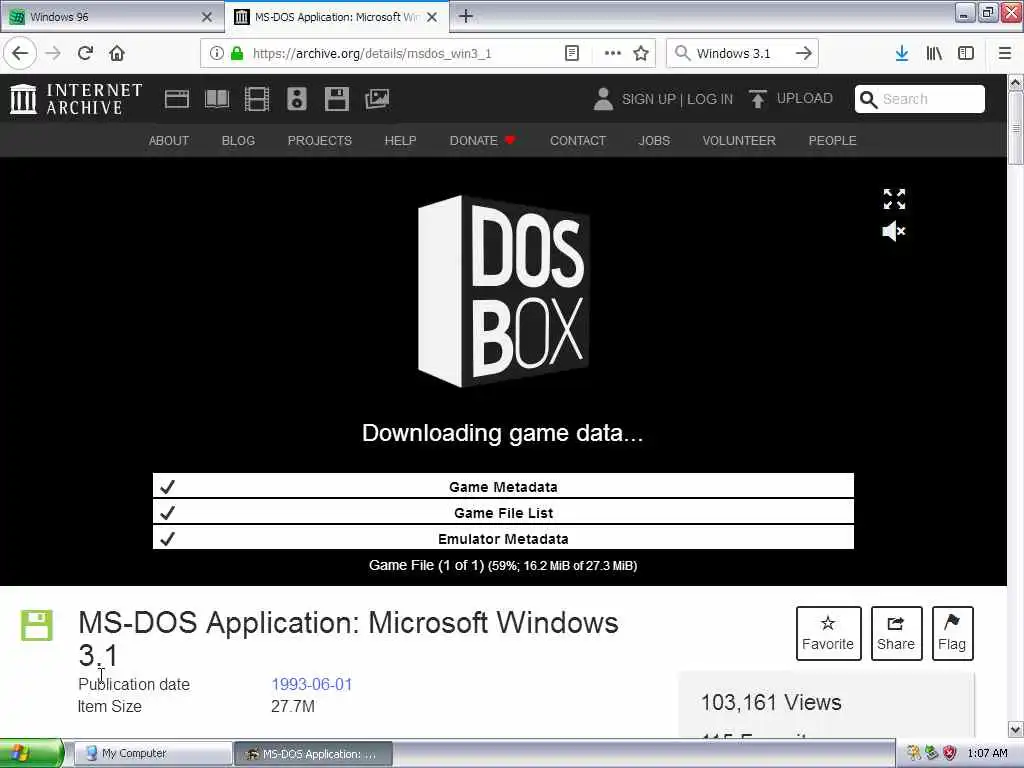1024x768 pixels.
Task: Flag this item
Action: (952, 633)
